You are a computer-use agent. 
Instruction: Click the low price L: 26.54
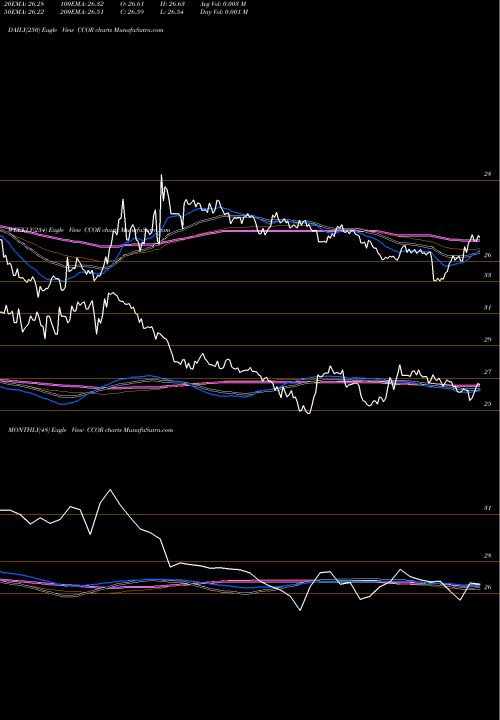coord(172,12)
